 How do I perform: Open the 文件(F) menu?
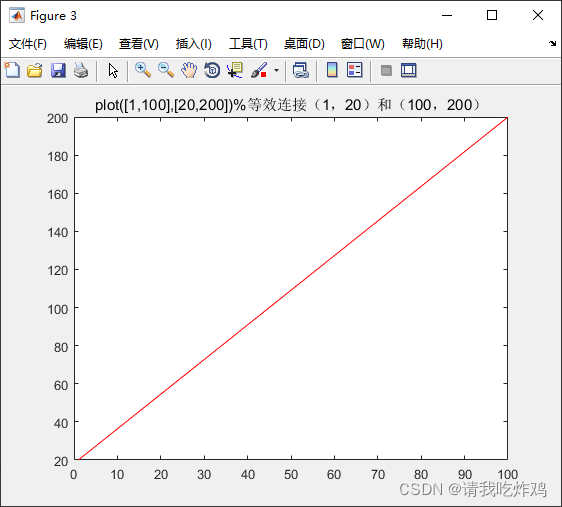click(x=28, y=44)
